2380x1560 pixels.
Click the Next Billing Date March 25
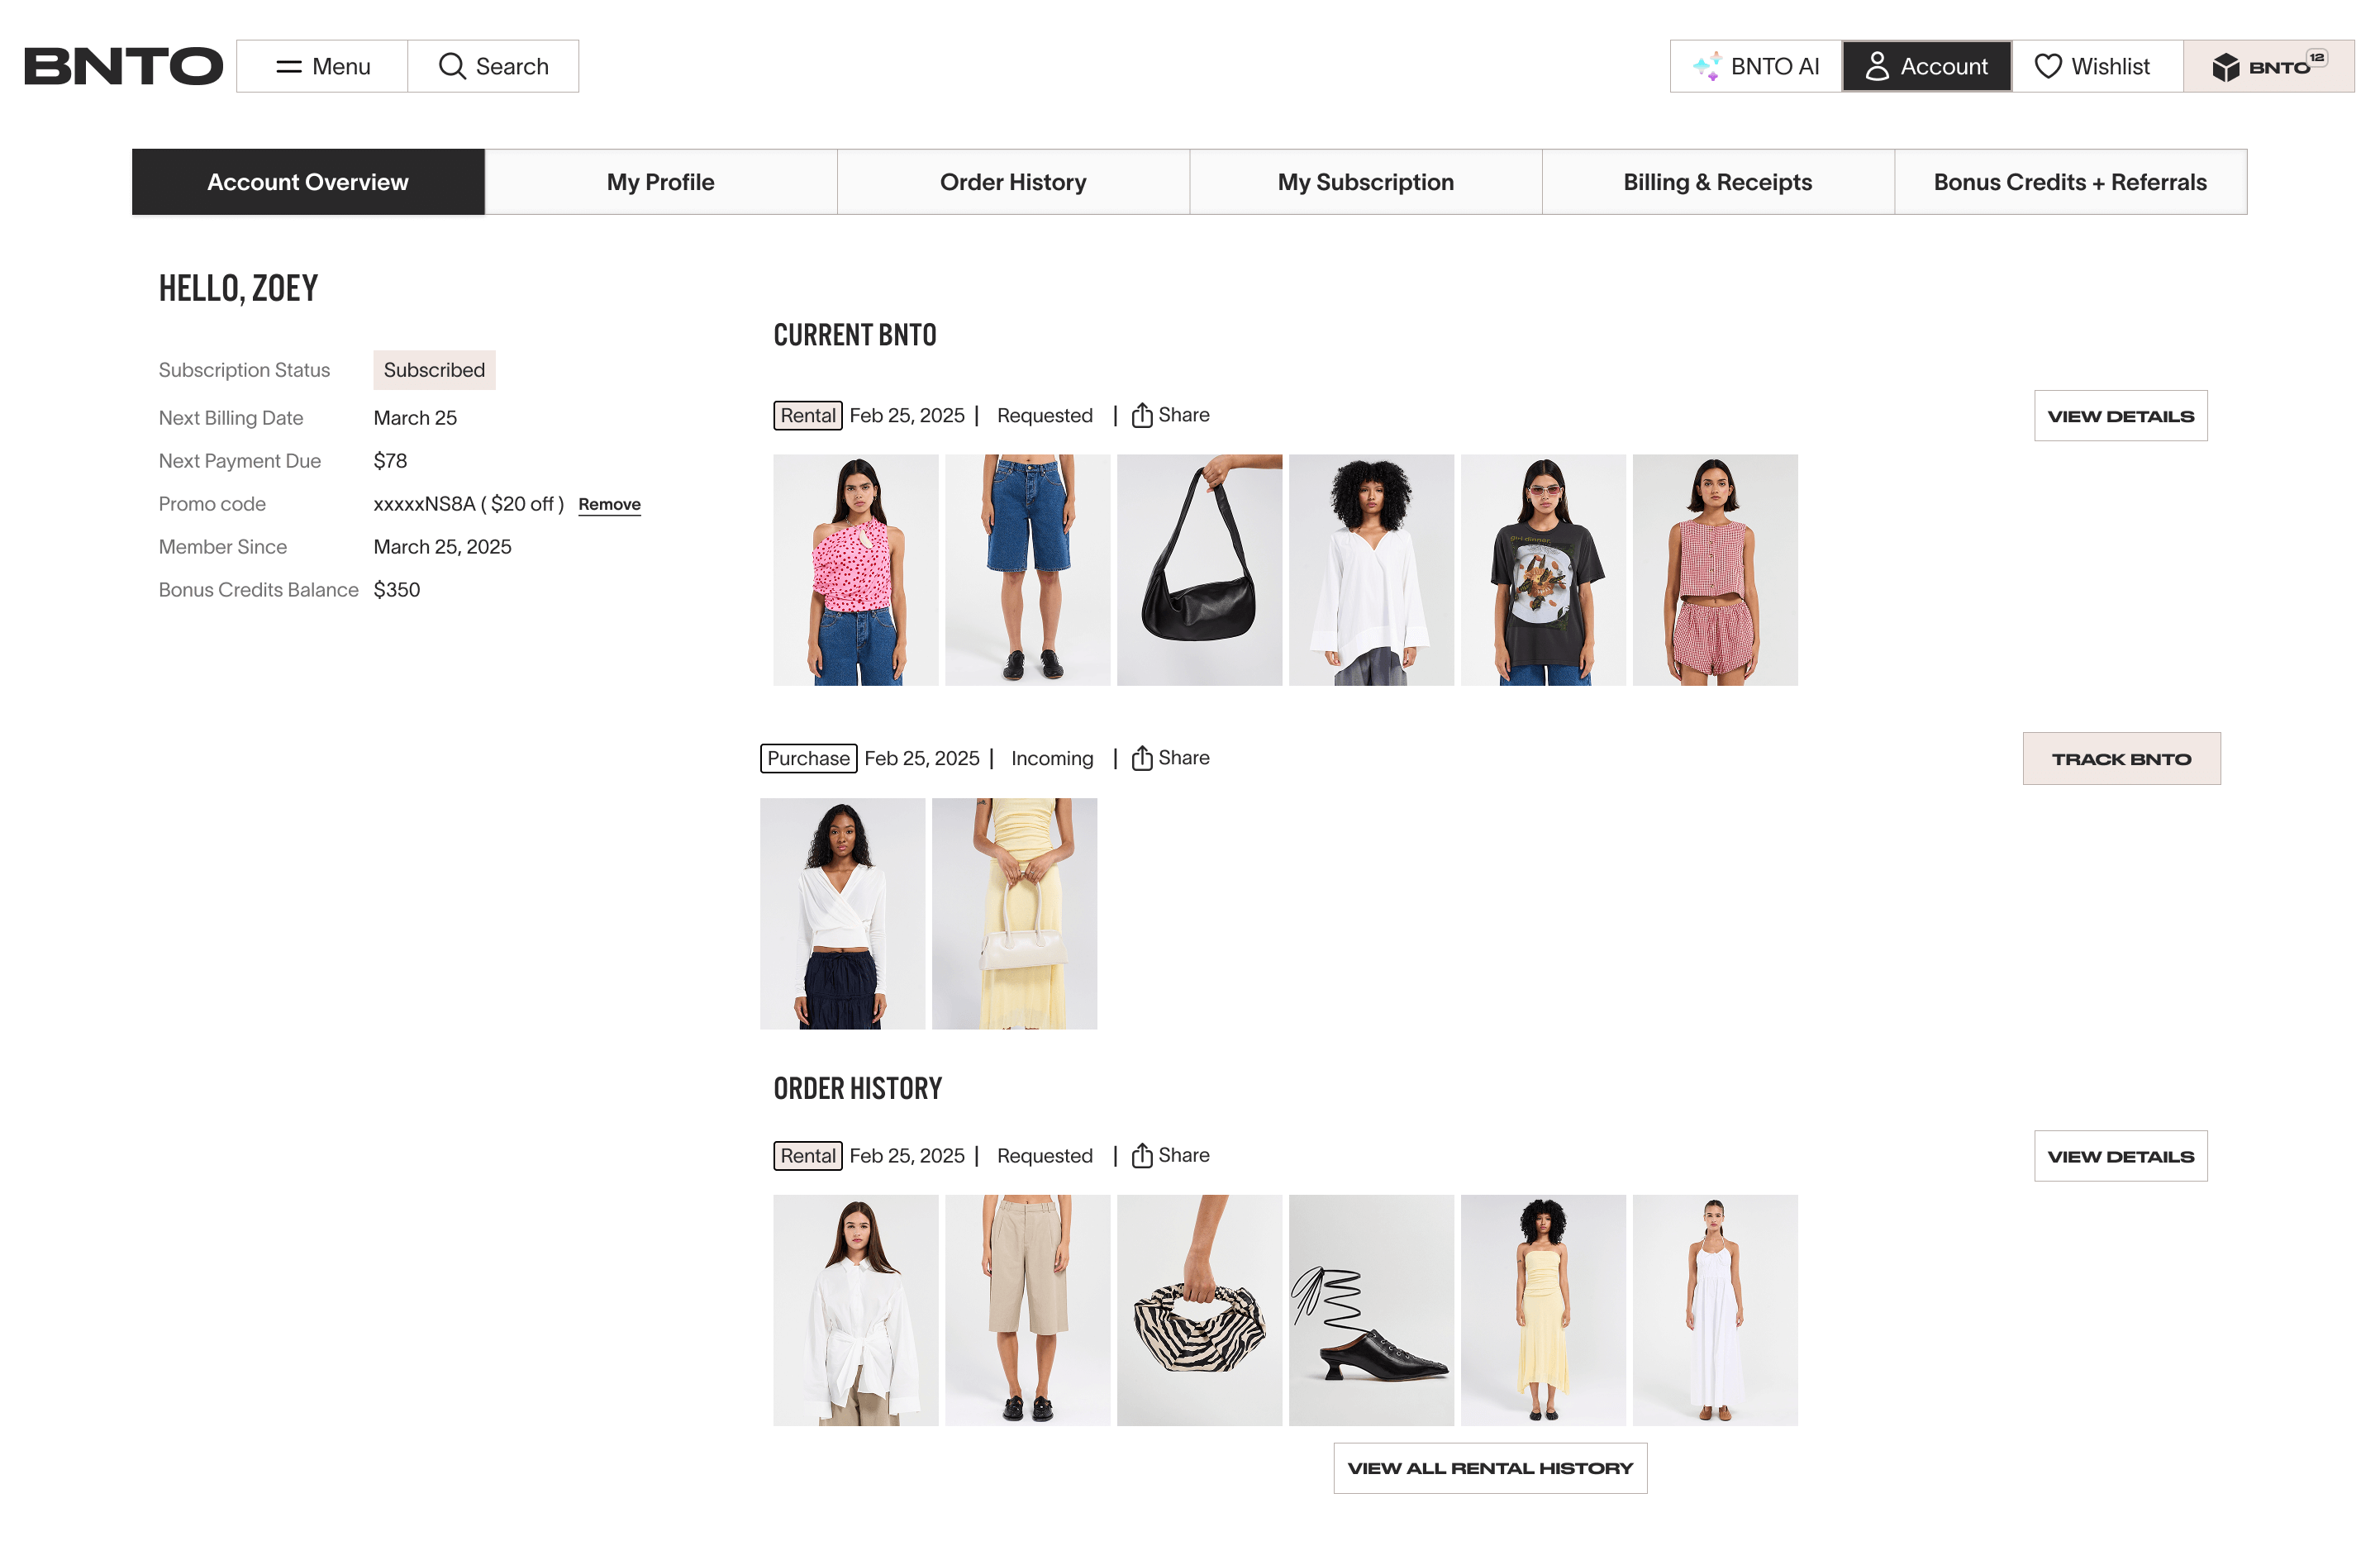point(415,418)
